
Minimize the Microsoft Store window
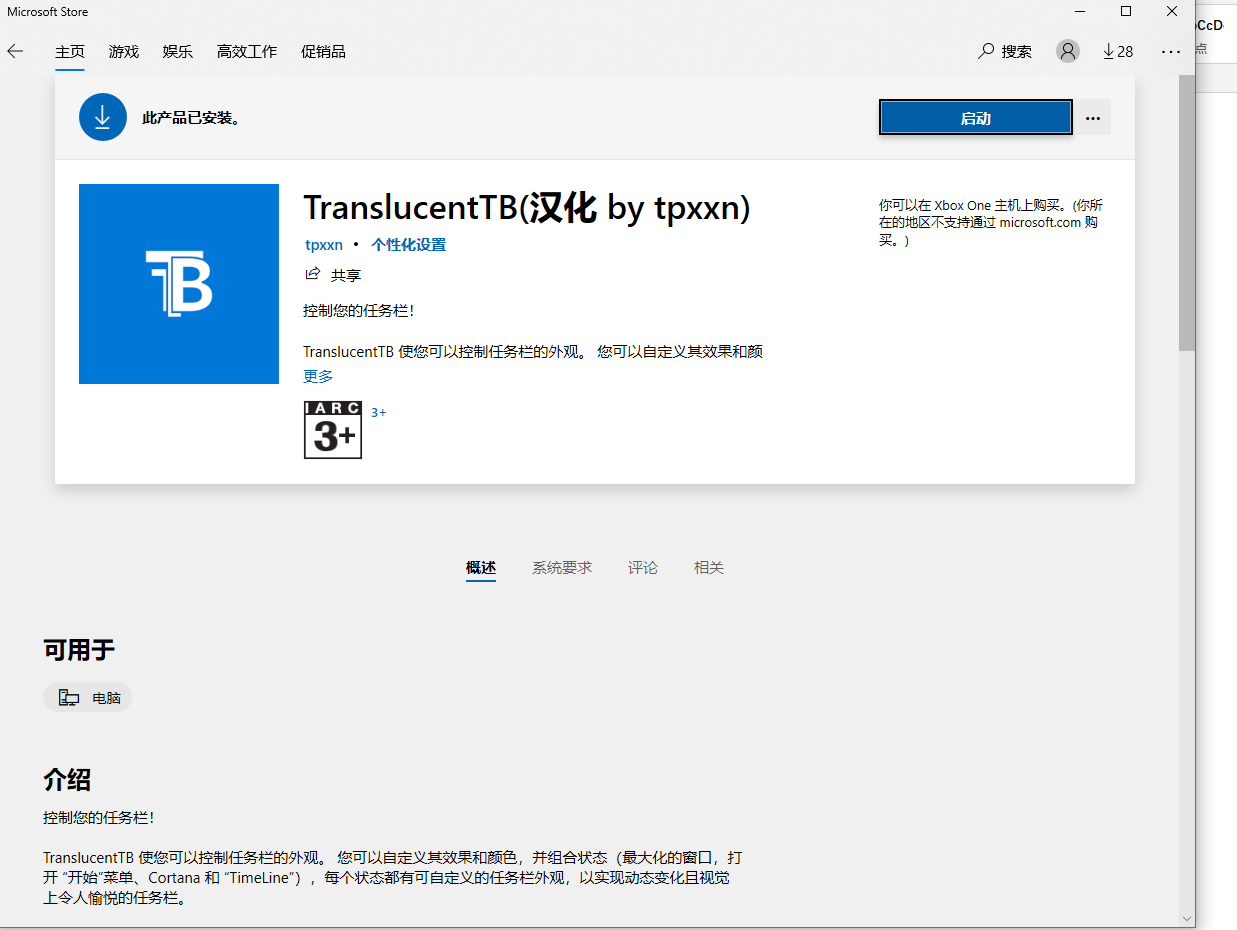pyautogui.click(x=1080, y=12)
